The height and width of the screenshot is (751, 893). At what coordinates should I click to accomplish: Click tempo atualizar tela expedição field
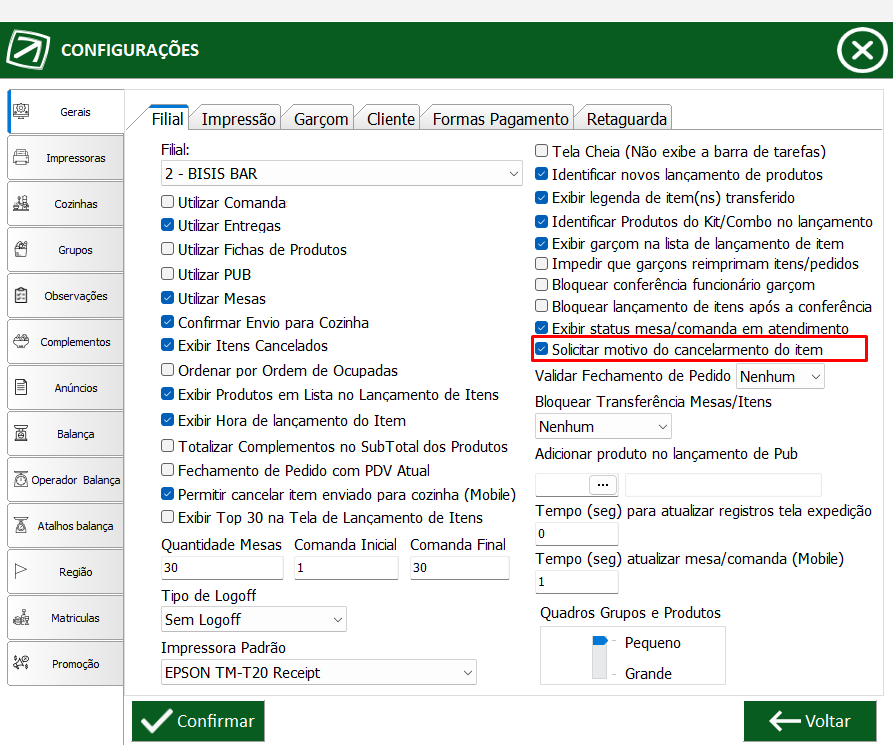click(576, 534)
